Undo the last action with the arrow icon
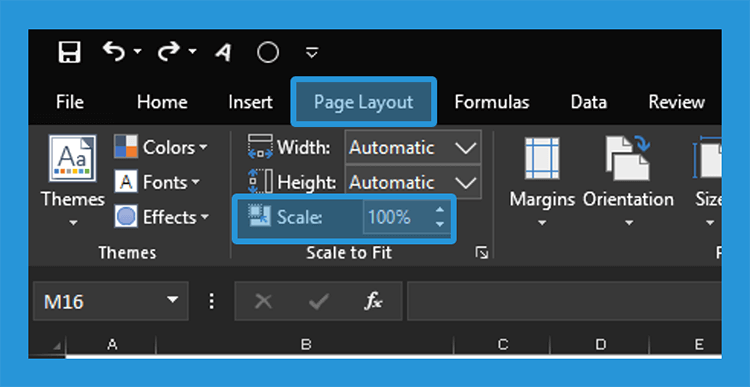This screenshot has height=387, width=750. [115, 51]
